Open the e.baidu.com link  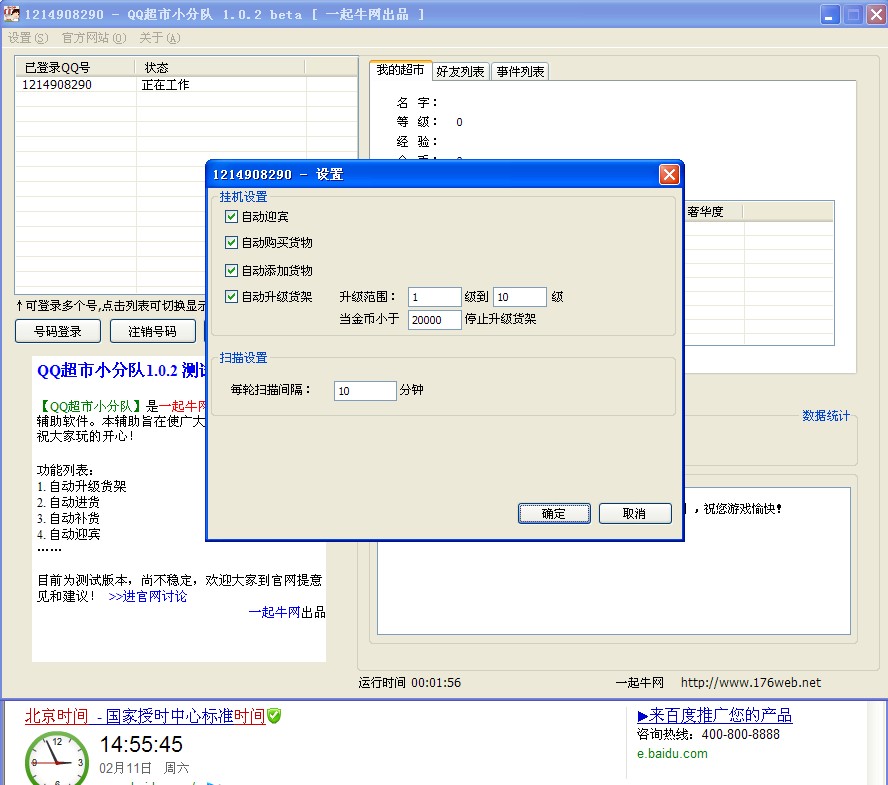(x=672, y=754)
